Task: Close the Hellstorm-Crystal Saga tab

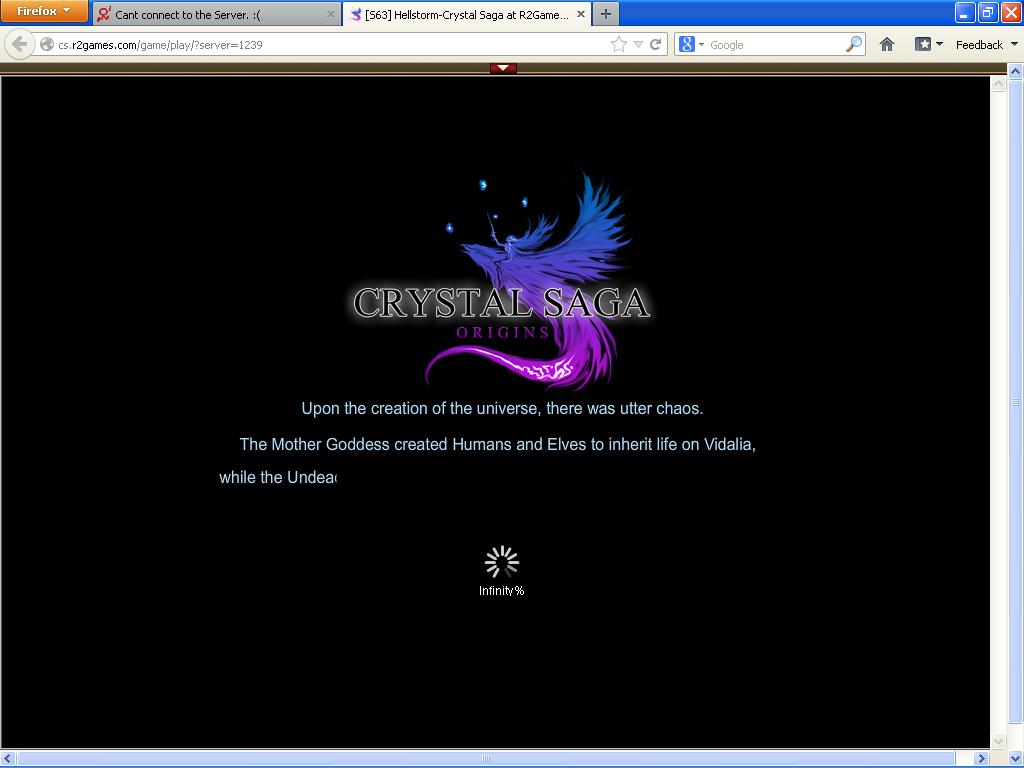Action: click(x=580, y=15)
